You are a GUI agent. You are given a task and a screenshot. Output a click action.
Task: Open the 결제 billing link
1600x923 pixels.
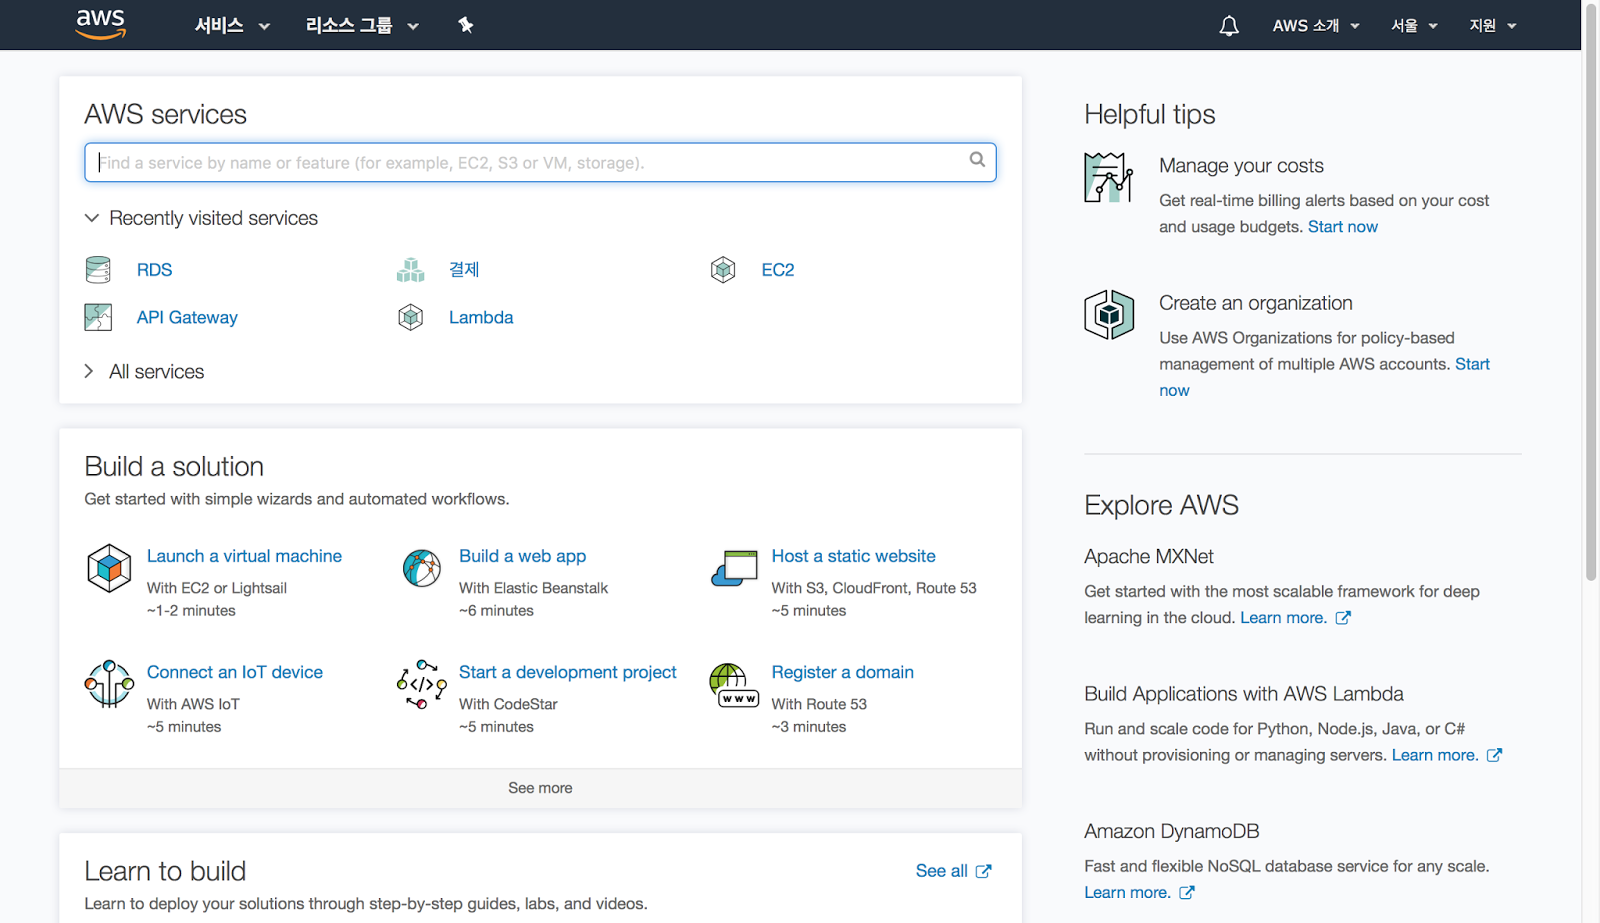tap(464, 269)
